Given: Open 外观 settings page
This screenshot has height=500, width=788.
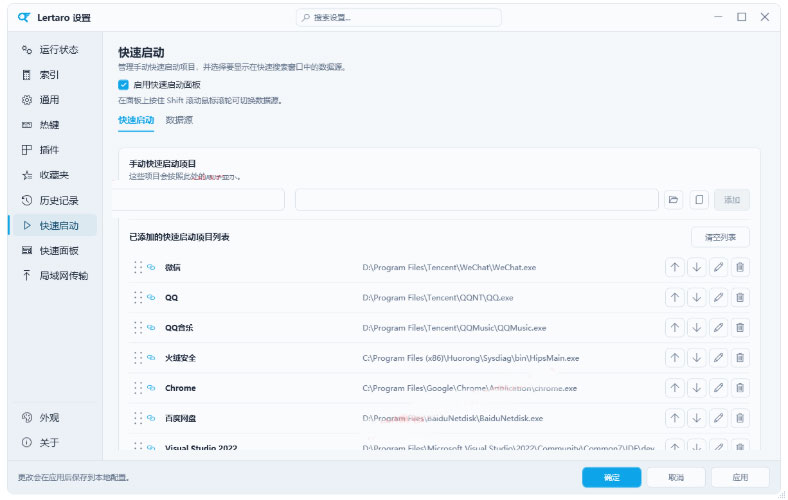Looking at the screenshot, I should pyautogui.click(x=53, y=418).
